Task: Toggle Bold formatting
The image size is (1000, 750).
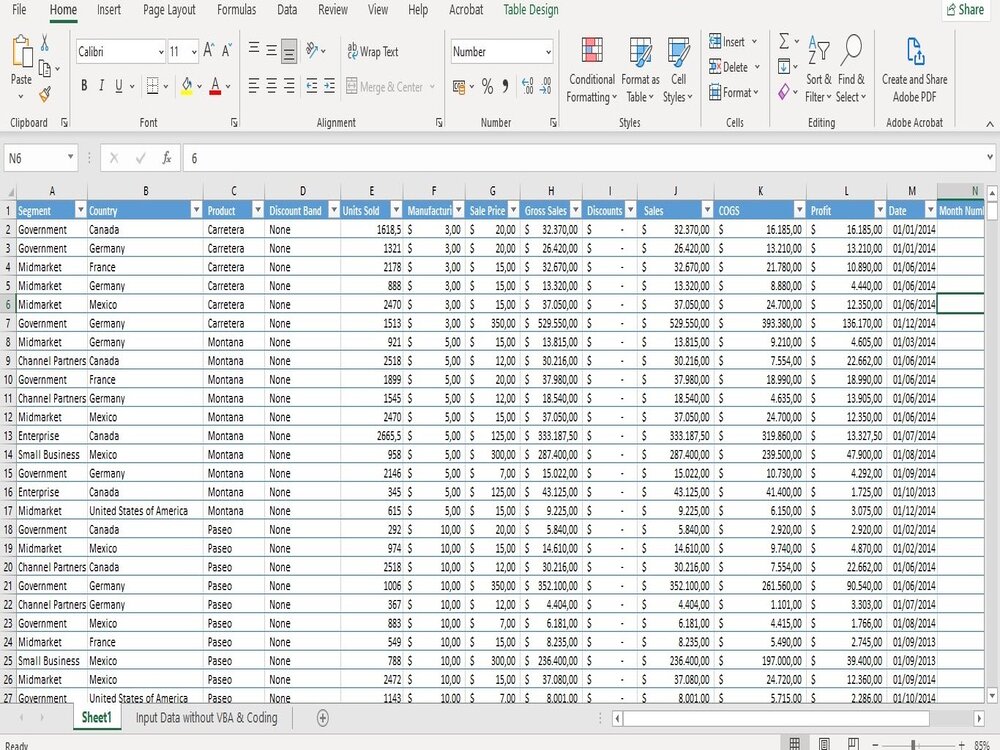Action: point(84,85)
